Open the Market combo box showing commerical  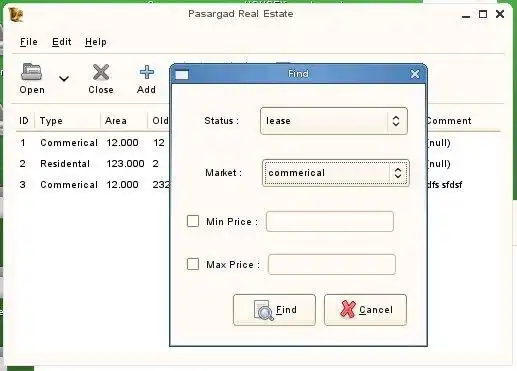pyautogui.click(x=336, y=173)
